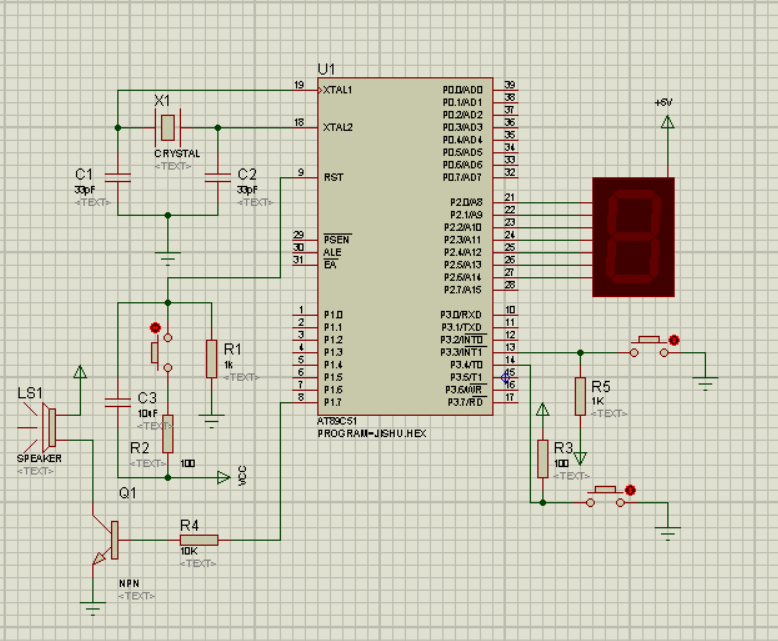Click the seven-segment display component
This screenshot has height=641, width=778.
[x=634, y=237]
